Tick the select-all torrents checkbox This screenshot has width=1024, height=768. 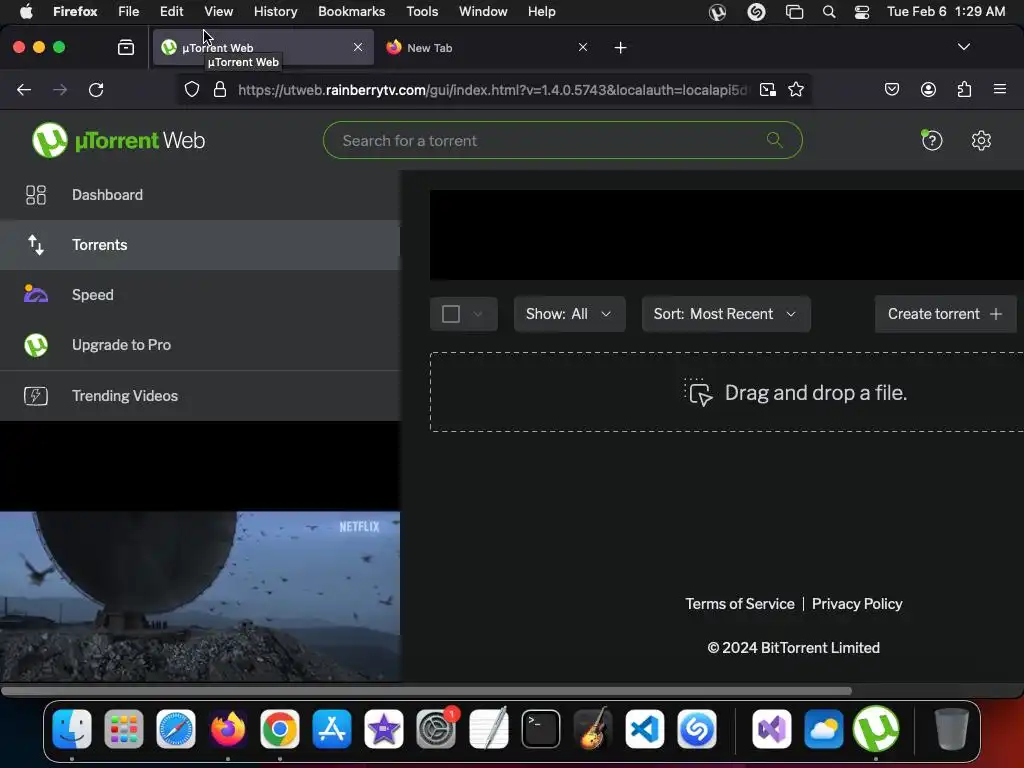click(x=451, y=314)
